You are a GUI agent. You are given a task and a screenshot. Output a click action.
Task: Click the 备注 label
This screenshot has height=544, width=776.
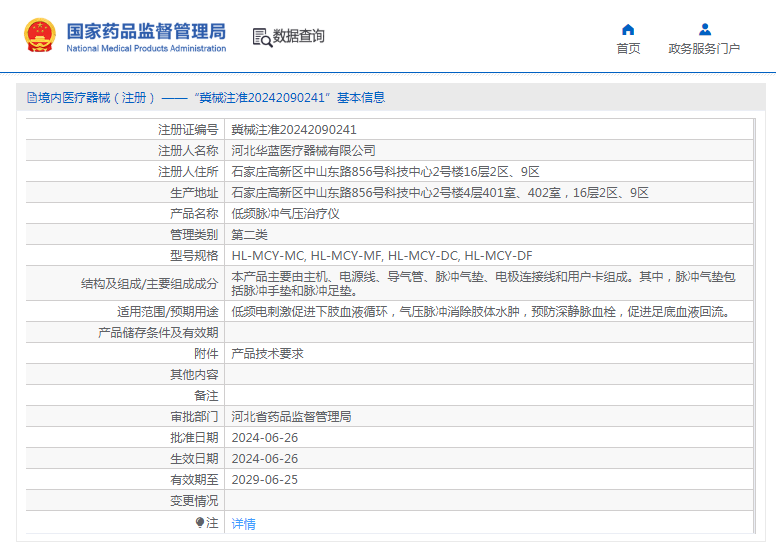[x=206, y=396]
